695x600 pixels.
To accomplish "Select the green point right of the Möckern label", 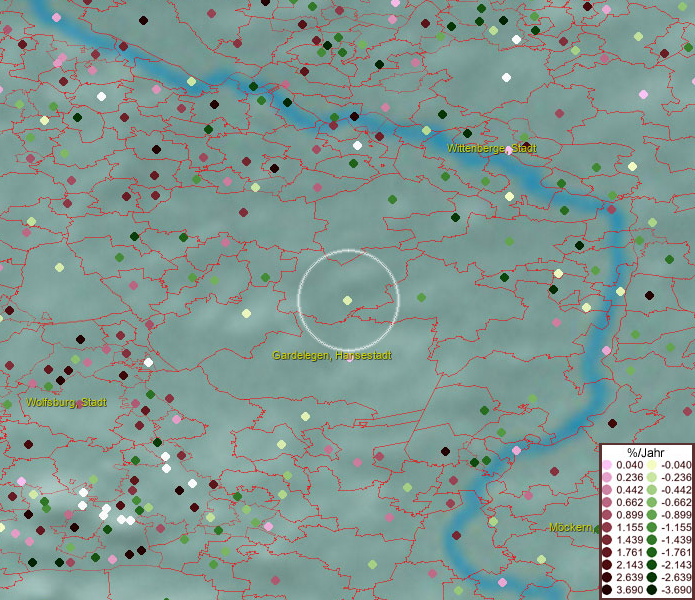I will [x=598, y=528].
